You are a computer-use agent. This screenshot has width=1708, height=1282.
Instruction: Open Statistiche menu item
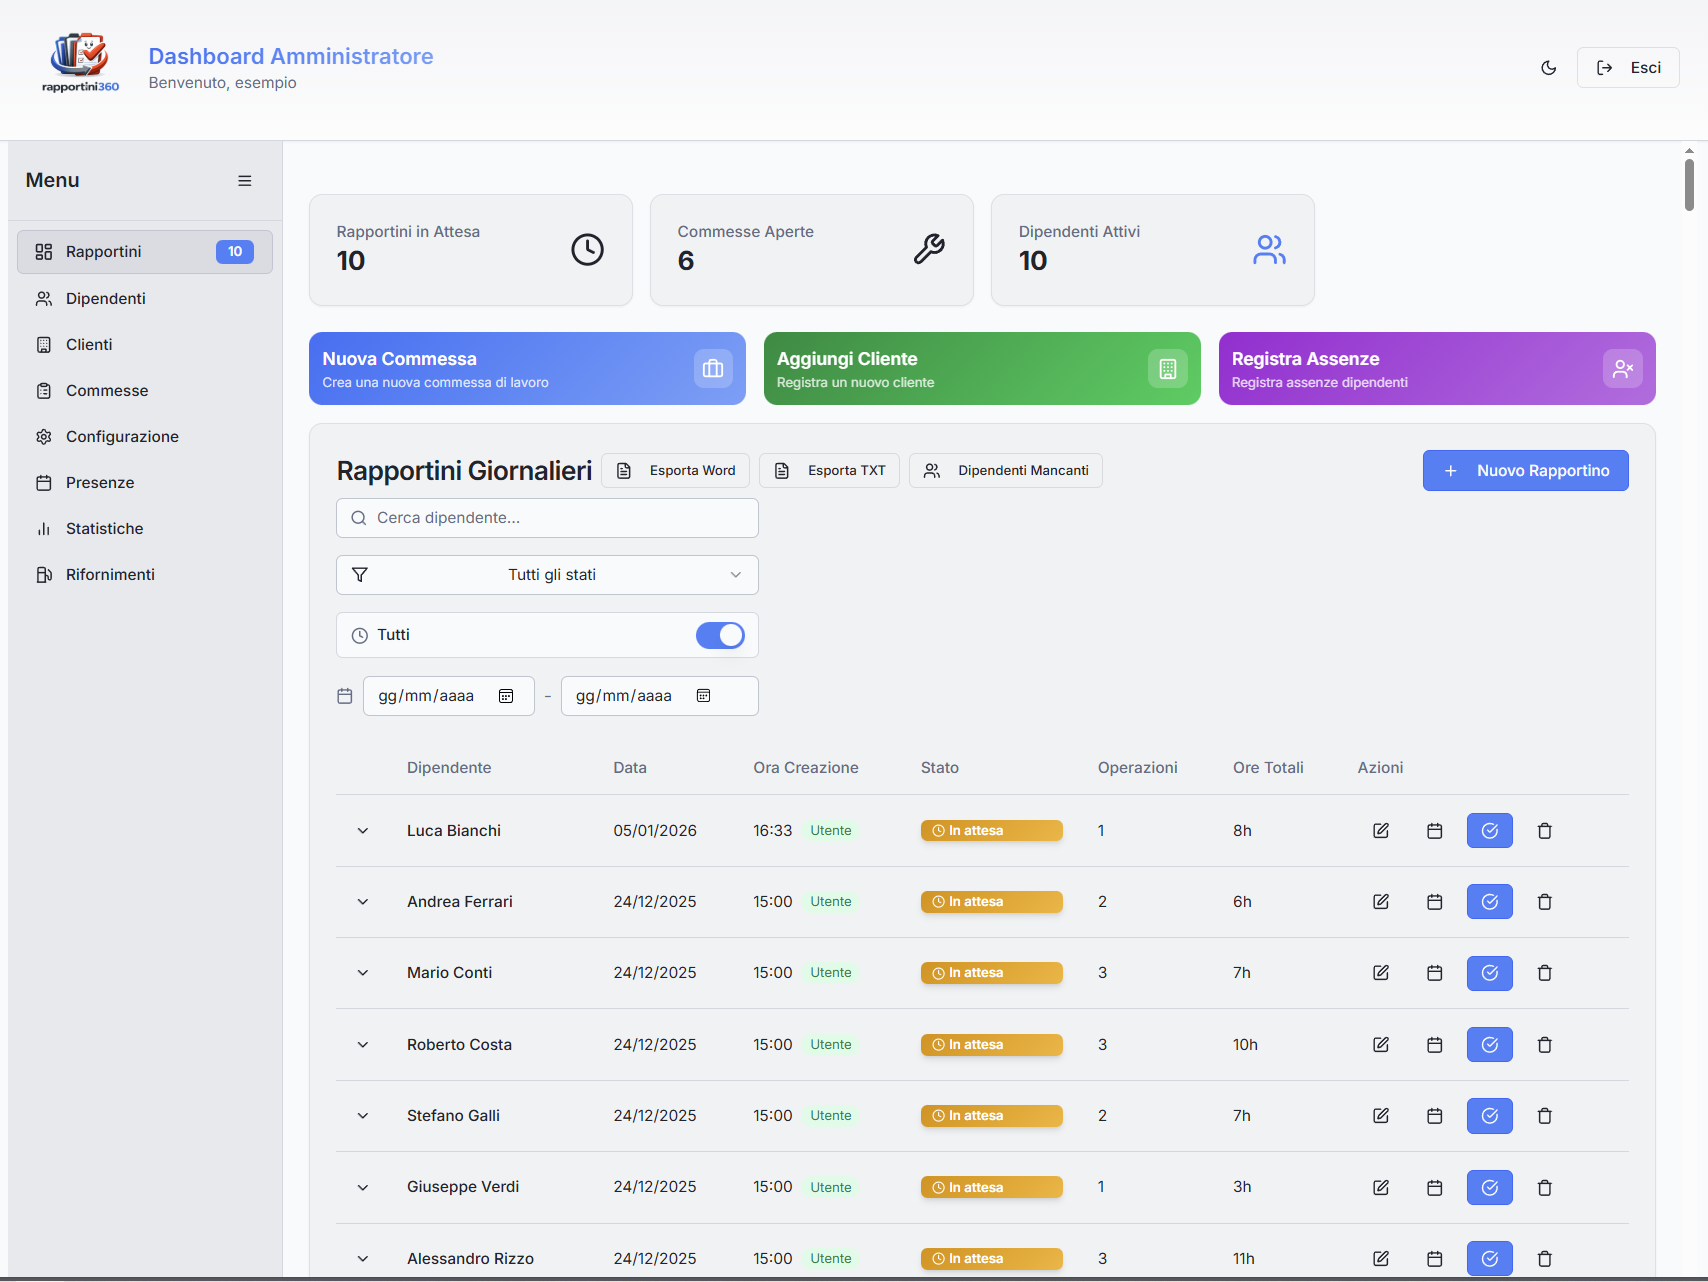pyautogui.click(x=145, y=529)
